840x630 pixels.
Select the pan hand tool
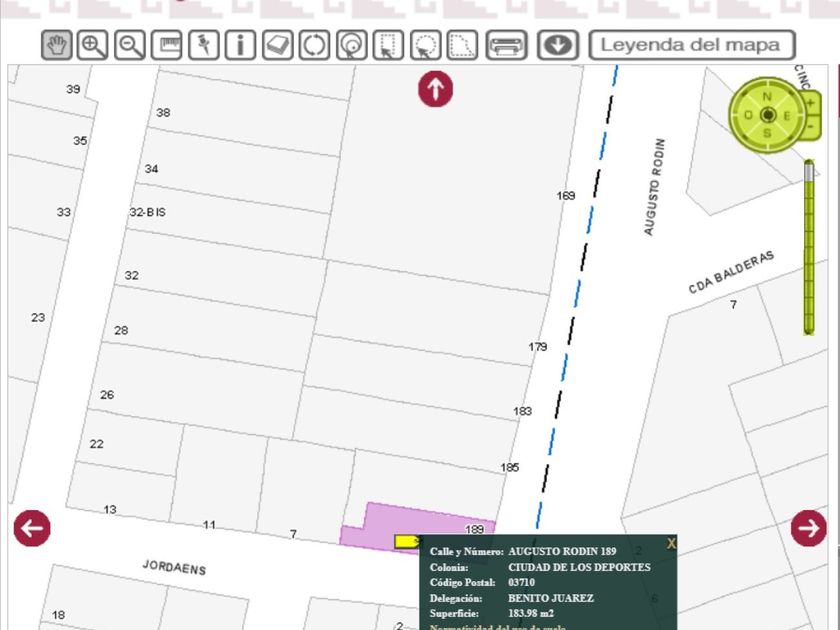pos(57,45)
